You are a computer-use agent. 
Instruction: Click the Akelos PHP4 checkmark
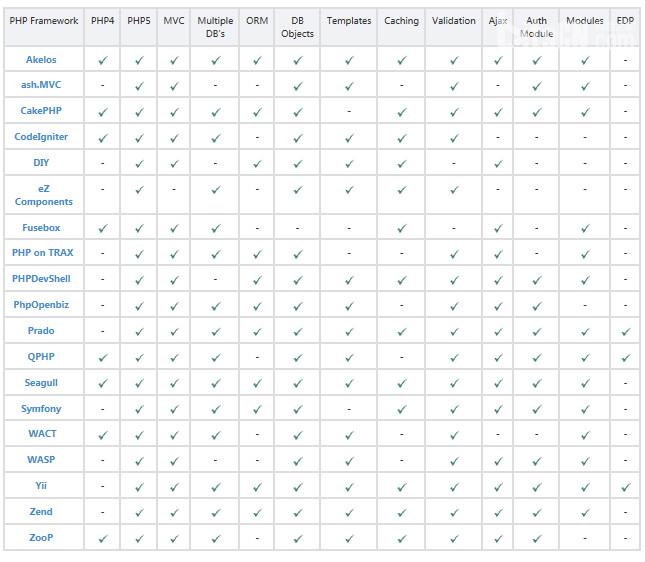(x=103, y=61)
